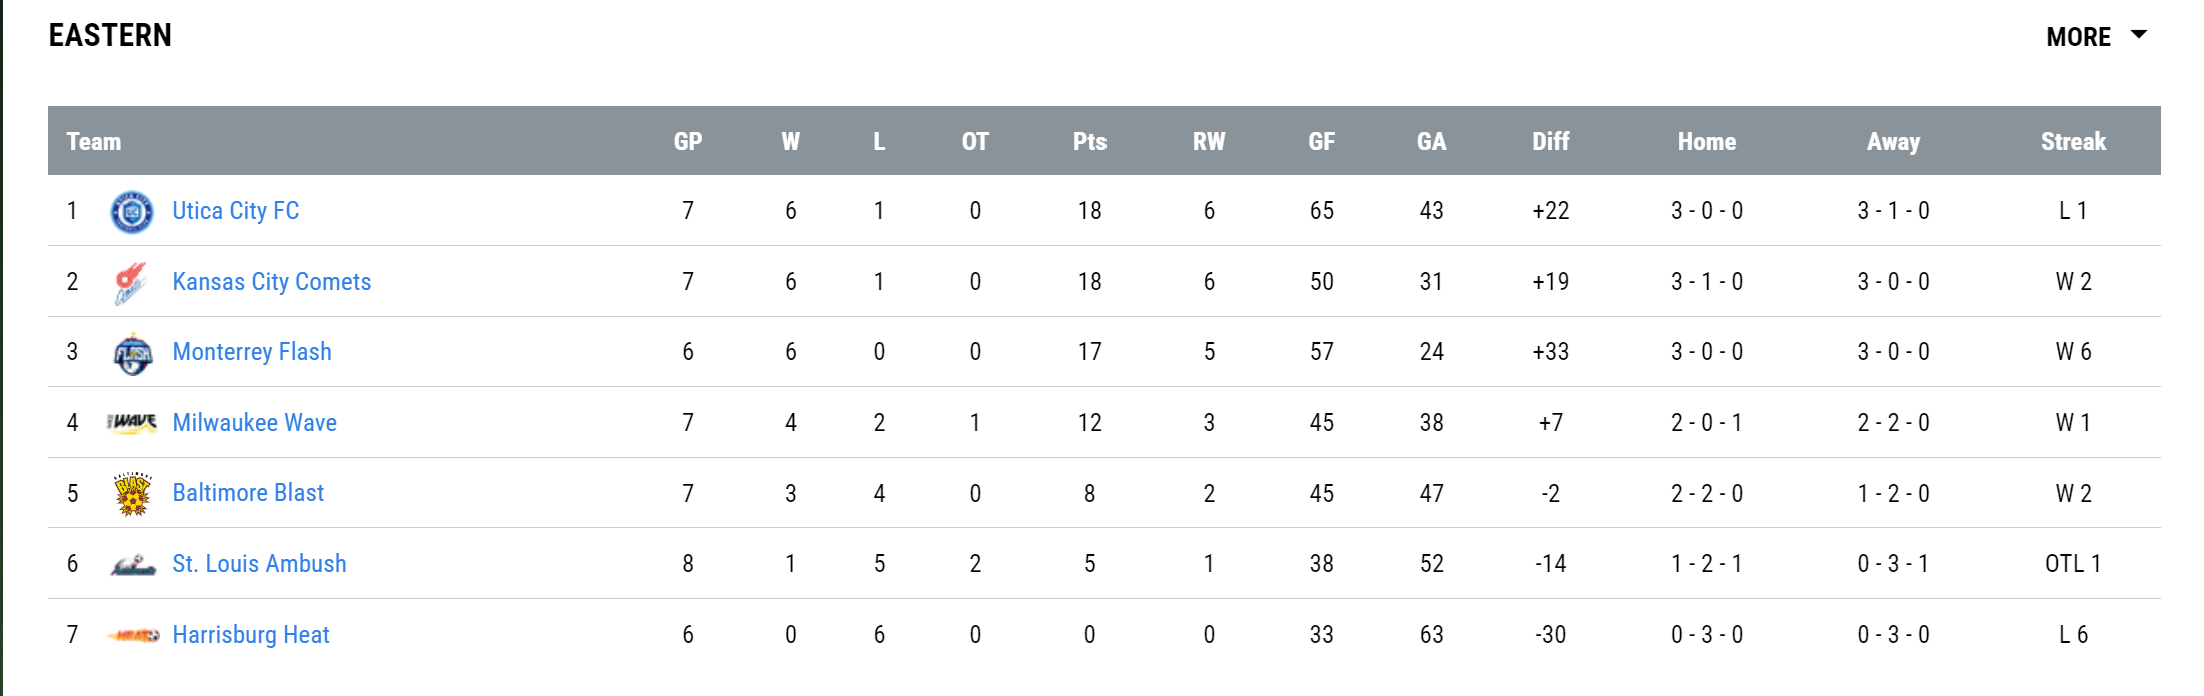Sort by the Streak column header
Image resolution: width=2204 pixels, height=696 pixels.
point(2073,142)
